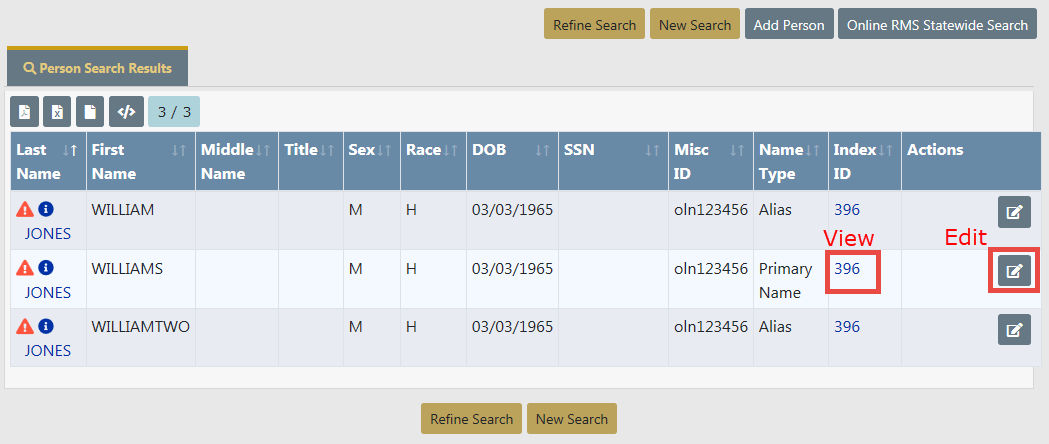Click blue info icon in WILLIAMS row
Viewport: 1049px width, 444px height.
click(46, 268)
